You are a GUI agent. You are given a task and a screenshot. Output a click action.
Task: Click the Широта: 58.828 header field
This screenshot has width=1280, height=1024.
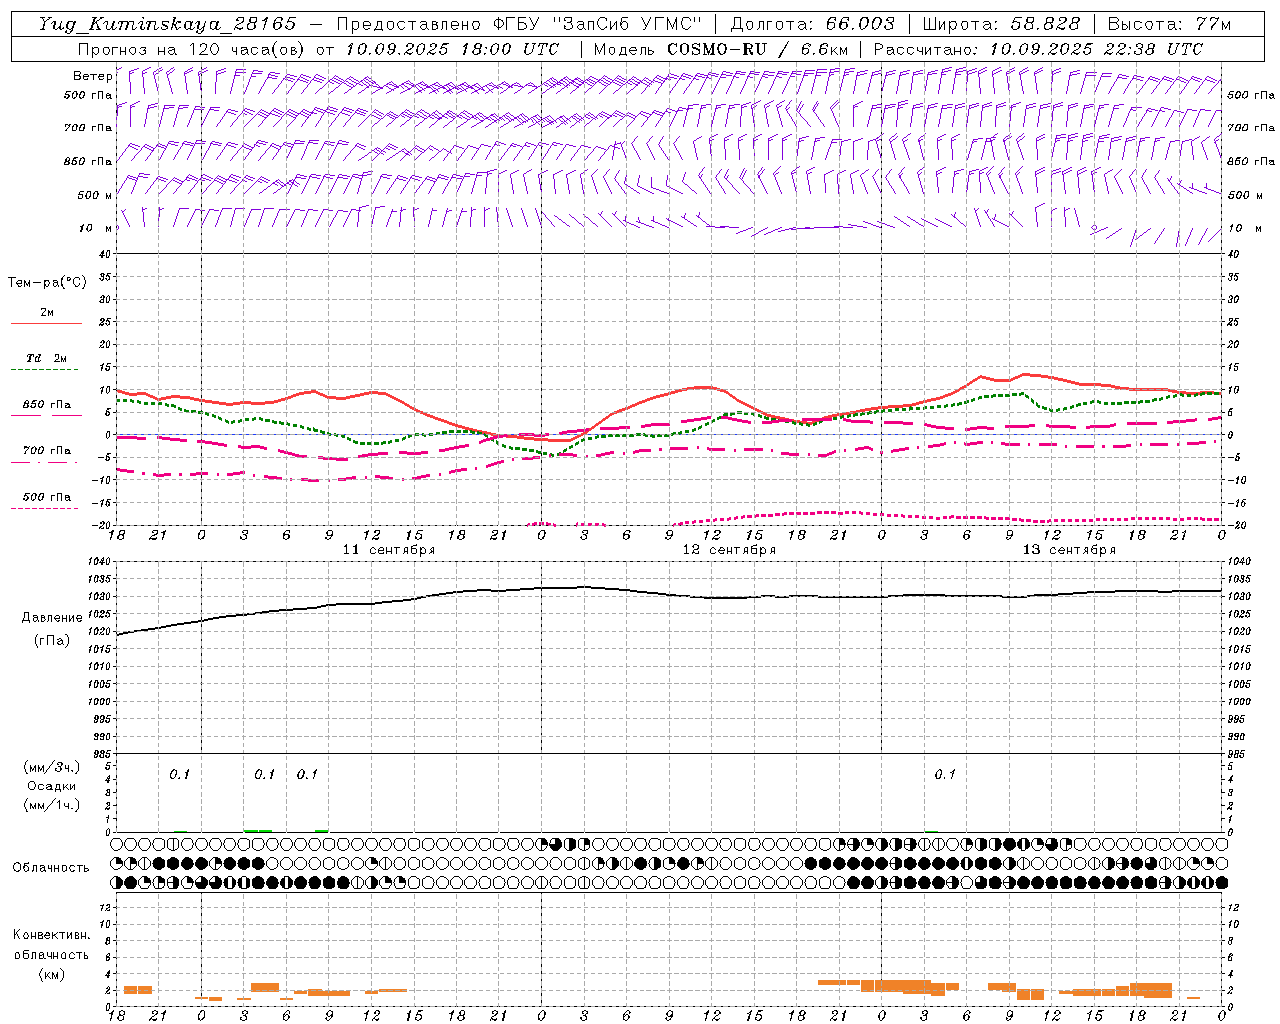(1001, 24)
